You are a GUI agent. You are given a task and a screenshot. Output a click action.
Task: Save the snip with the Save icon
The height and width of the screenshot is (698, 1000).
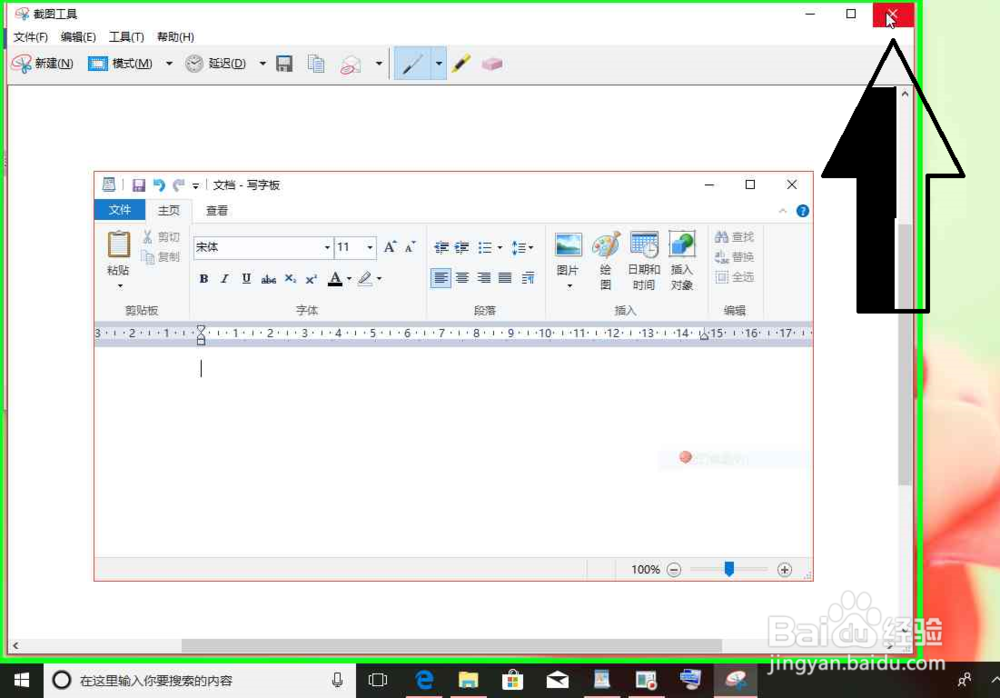point(285,62)
